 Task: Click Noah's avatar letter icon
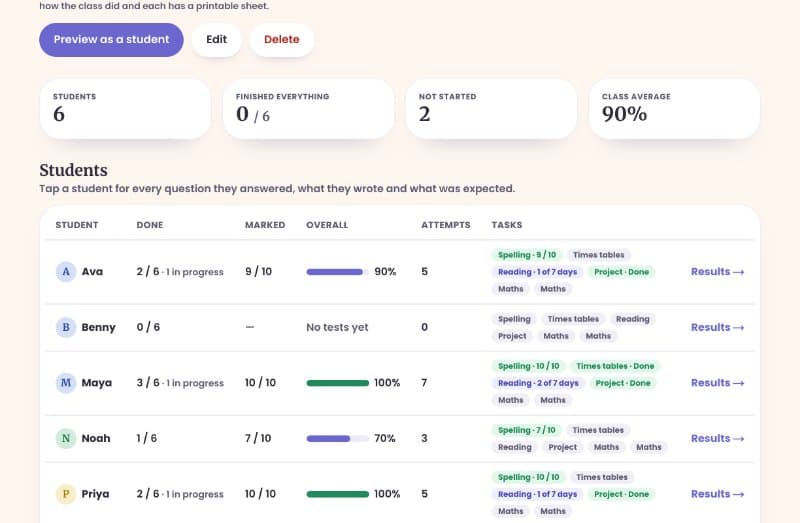coord(66,438)
